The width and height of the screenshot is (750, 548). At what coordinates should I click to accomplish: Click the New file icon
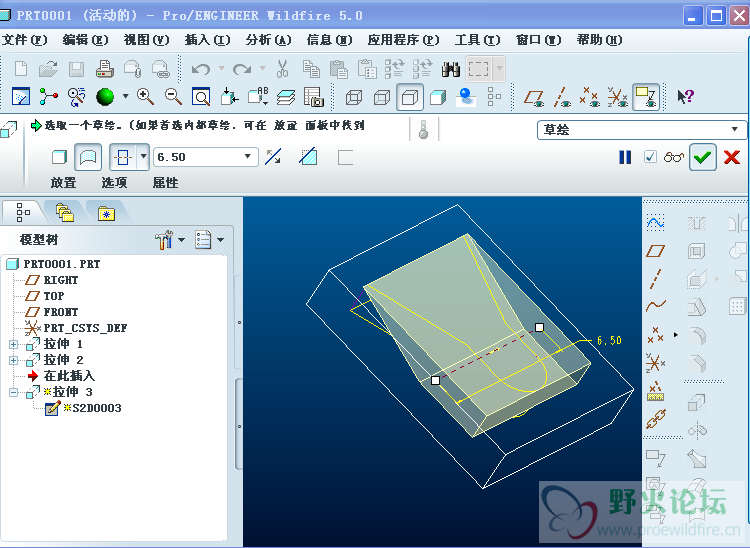pos(21,69)
